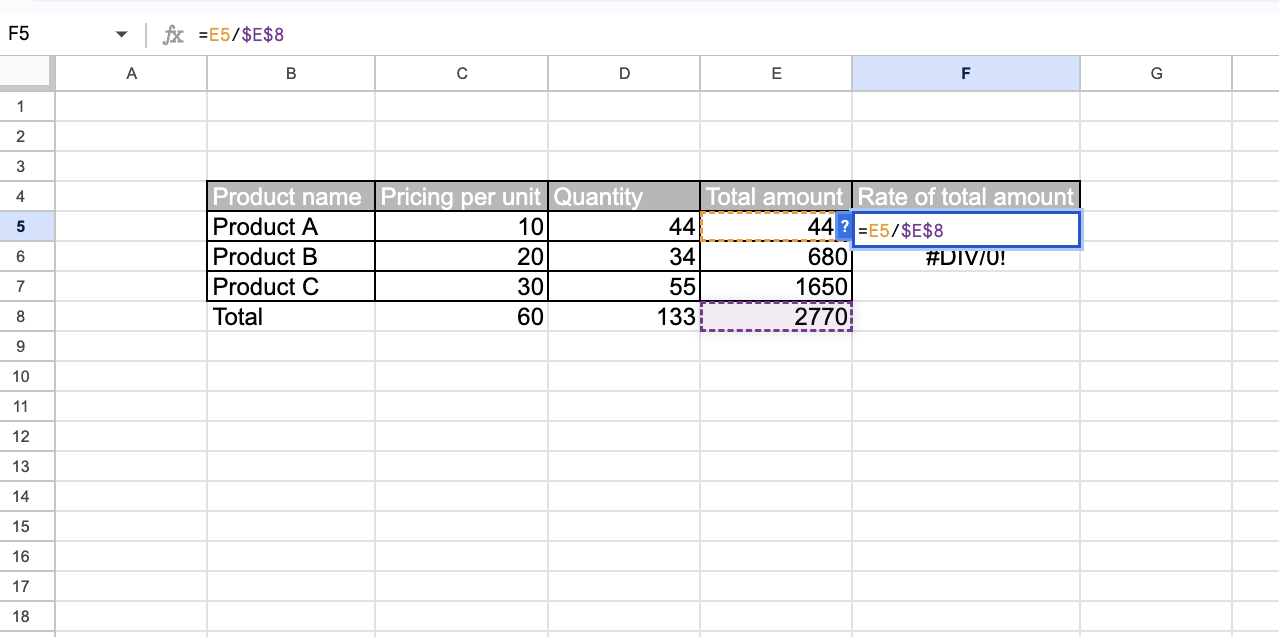Select grand total cell 2770
1279x637 pixels.
pyautogui.click(x=776, y=316)
